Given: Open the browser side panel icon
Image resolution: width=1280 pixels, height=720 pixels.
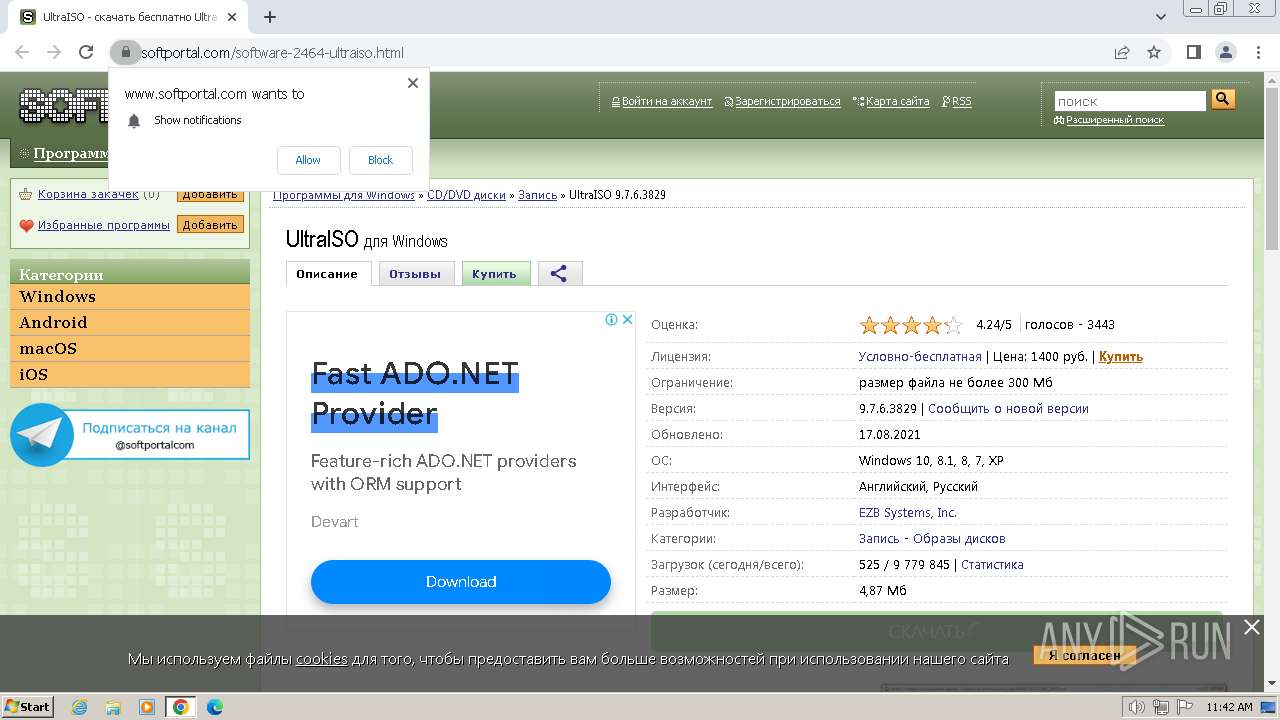Looking at the screenshot, I should 1194,52.
